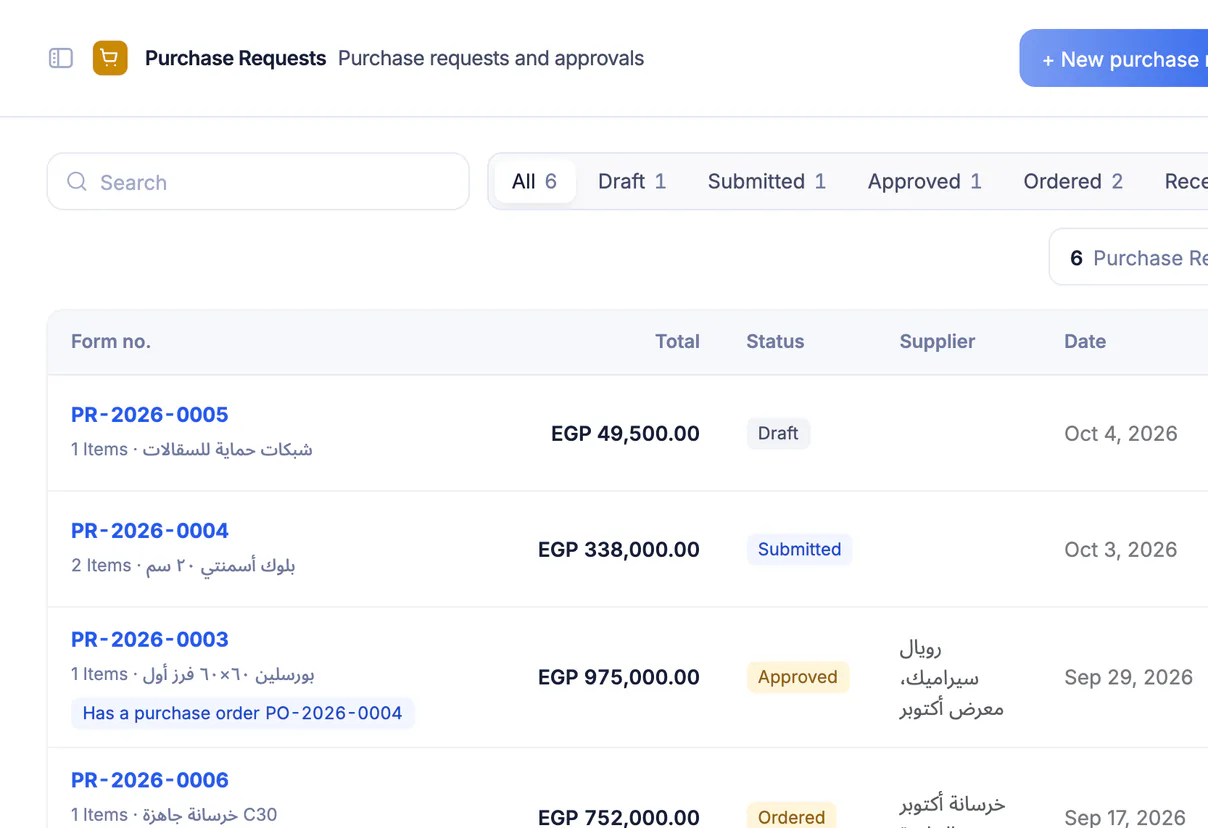The image size is (1208, 828).
Task: Click the Submitted status badge
Action: tap(799, 549)
